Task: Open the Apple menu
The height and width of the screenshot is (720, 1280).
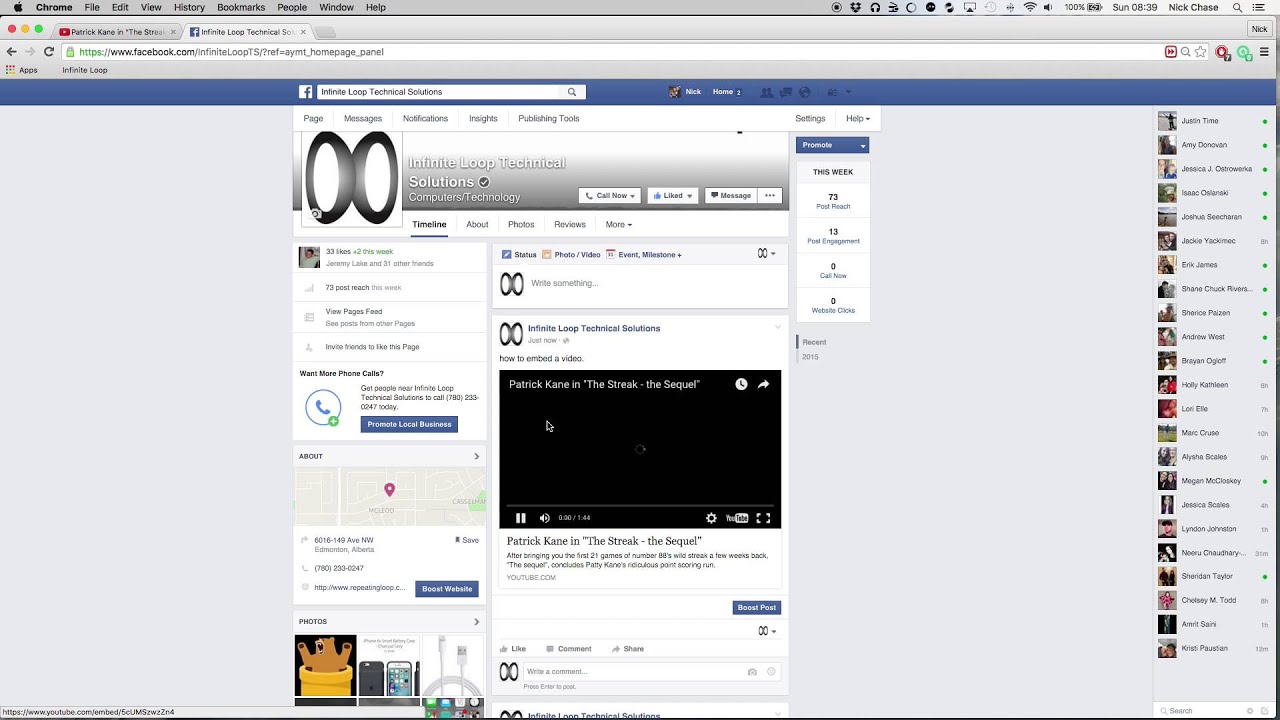Action: click(18, 7)
